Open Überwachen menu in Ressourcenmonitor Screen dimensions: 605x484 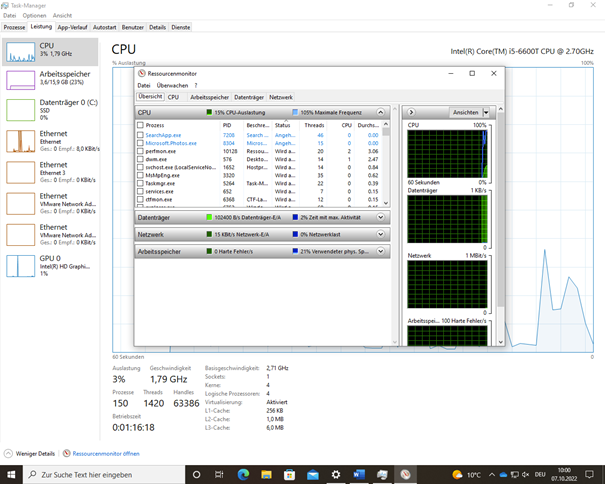pos(172,85)
